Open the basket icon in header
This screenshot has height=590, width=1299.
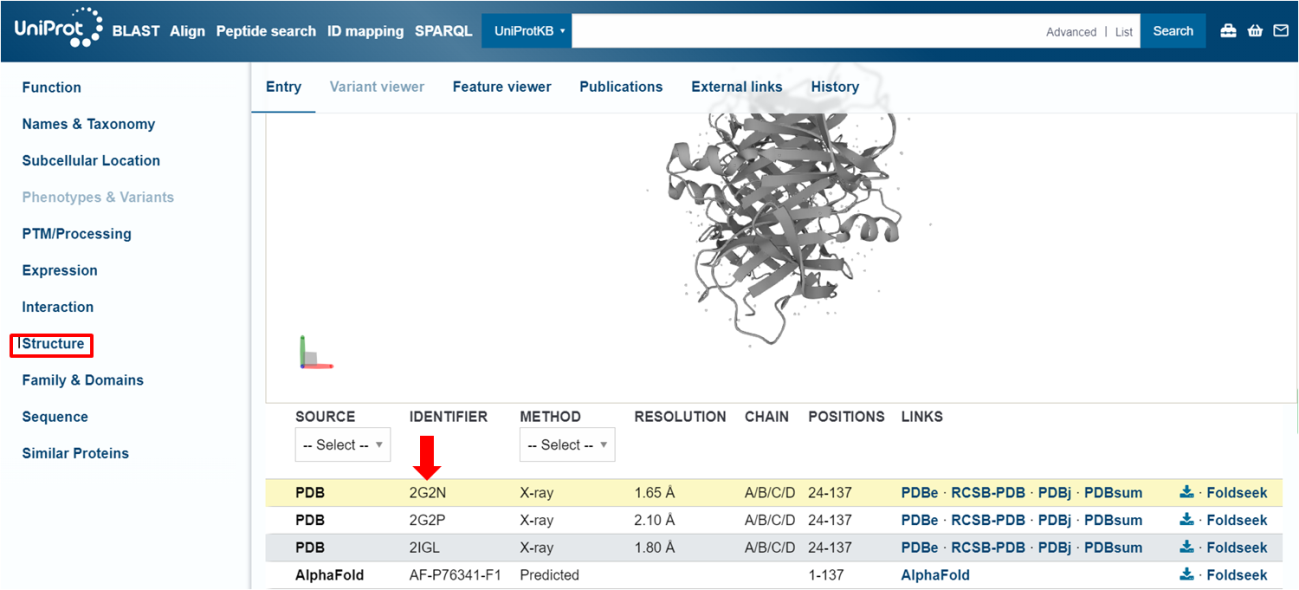(x=1255, y=31)
